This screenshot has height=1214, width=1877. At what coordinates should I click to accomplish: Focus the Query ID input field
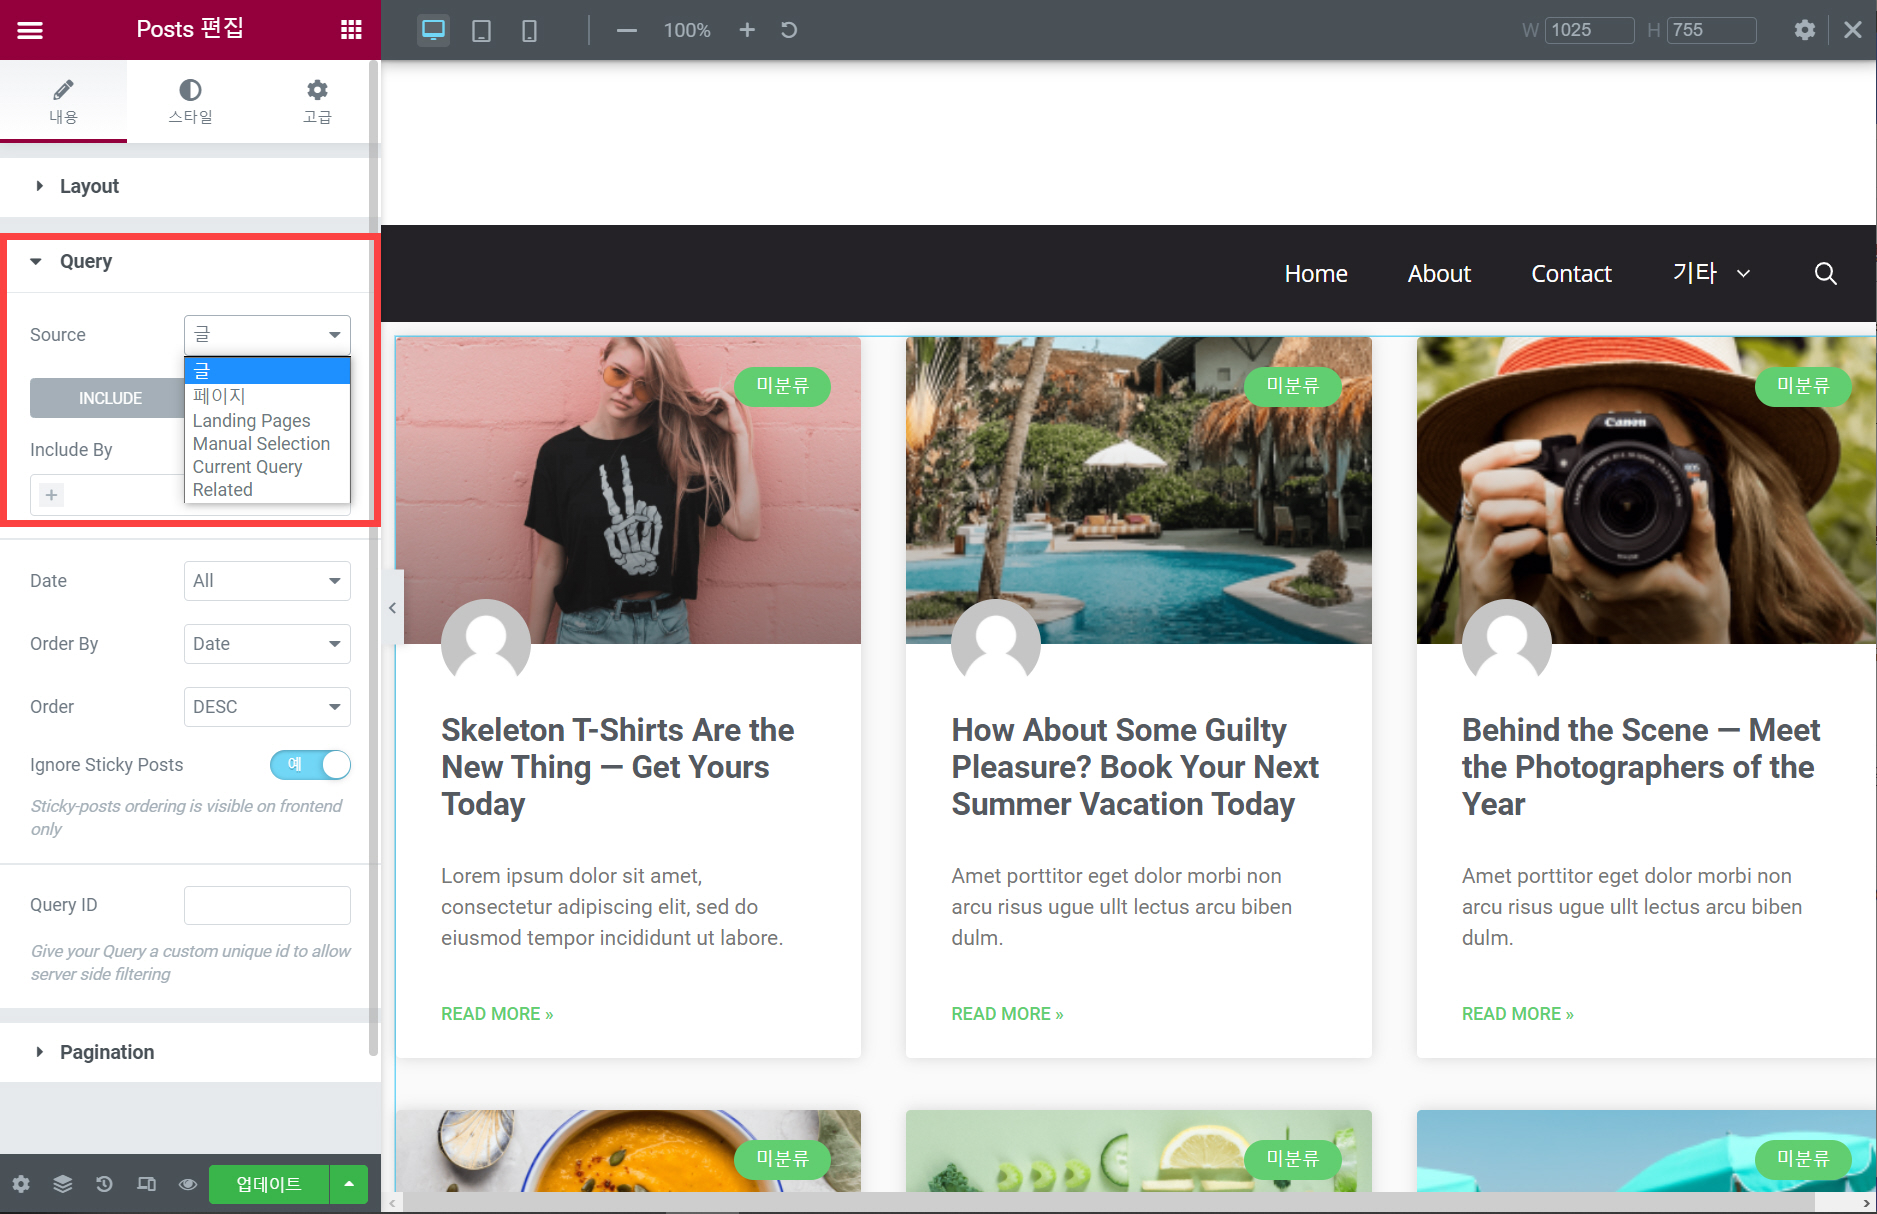pyautogui.click(x=267, y=905)
